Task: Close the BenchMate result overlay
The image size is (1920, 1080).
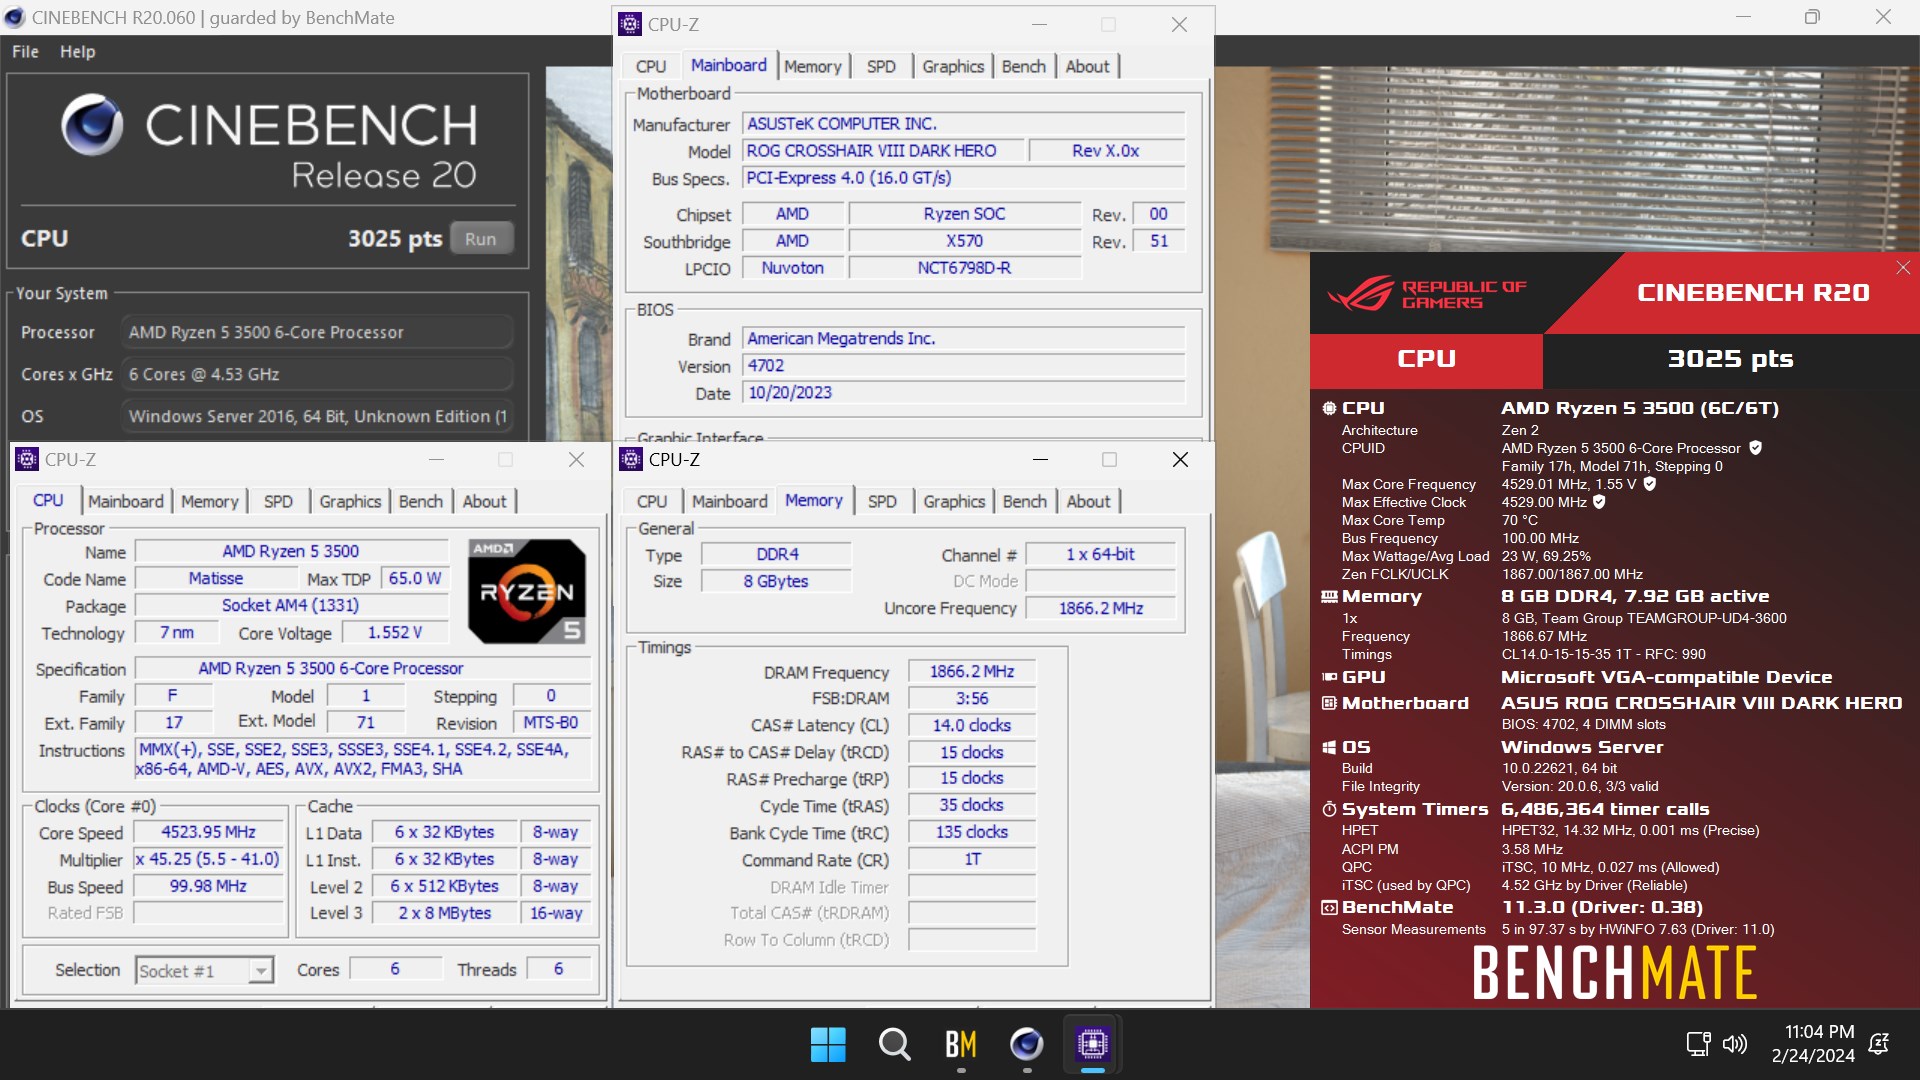Action: click(x=1903, y=267)
